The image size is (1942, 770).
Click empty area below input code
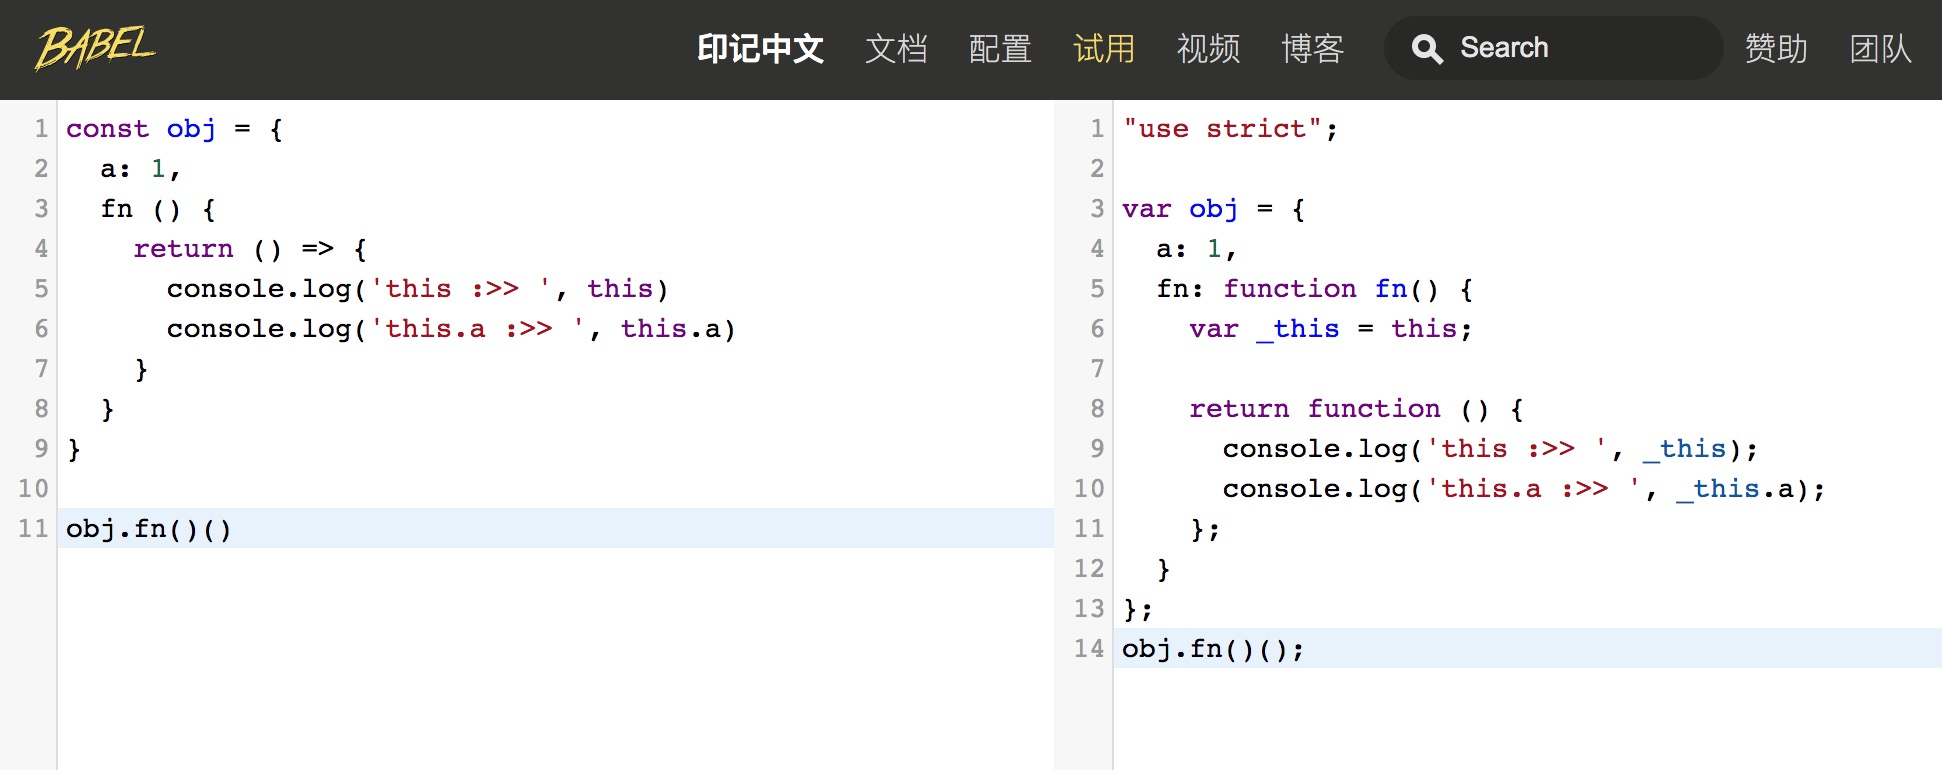550,660
